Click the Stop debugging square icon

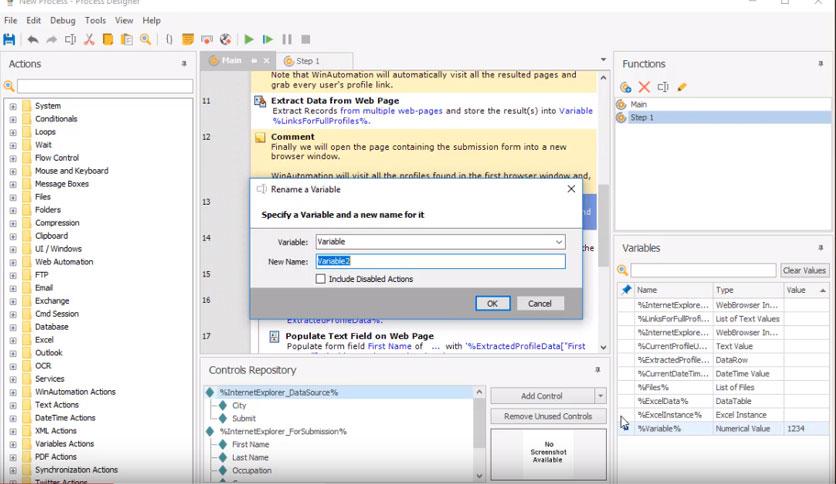[306, 39]
